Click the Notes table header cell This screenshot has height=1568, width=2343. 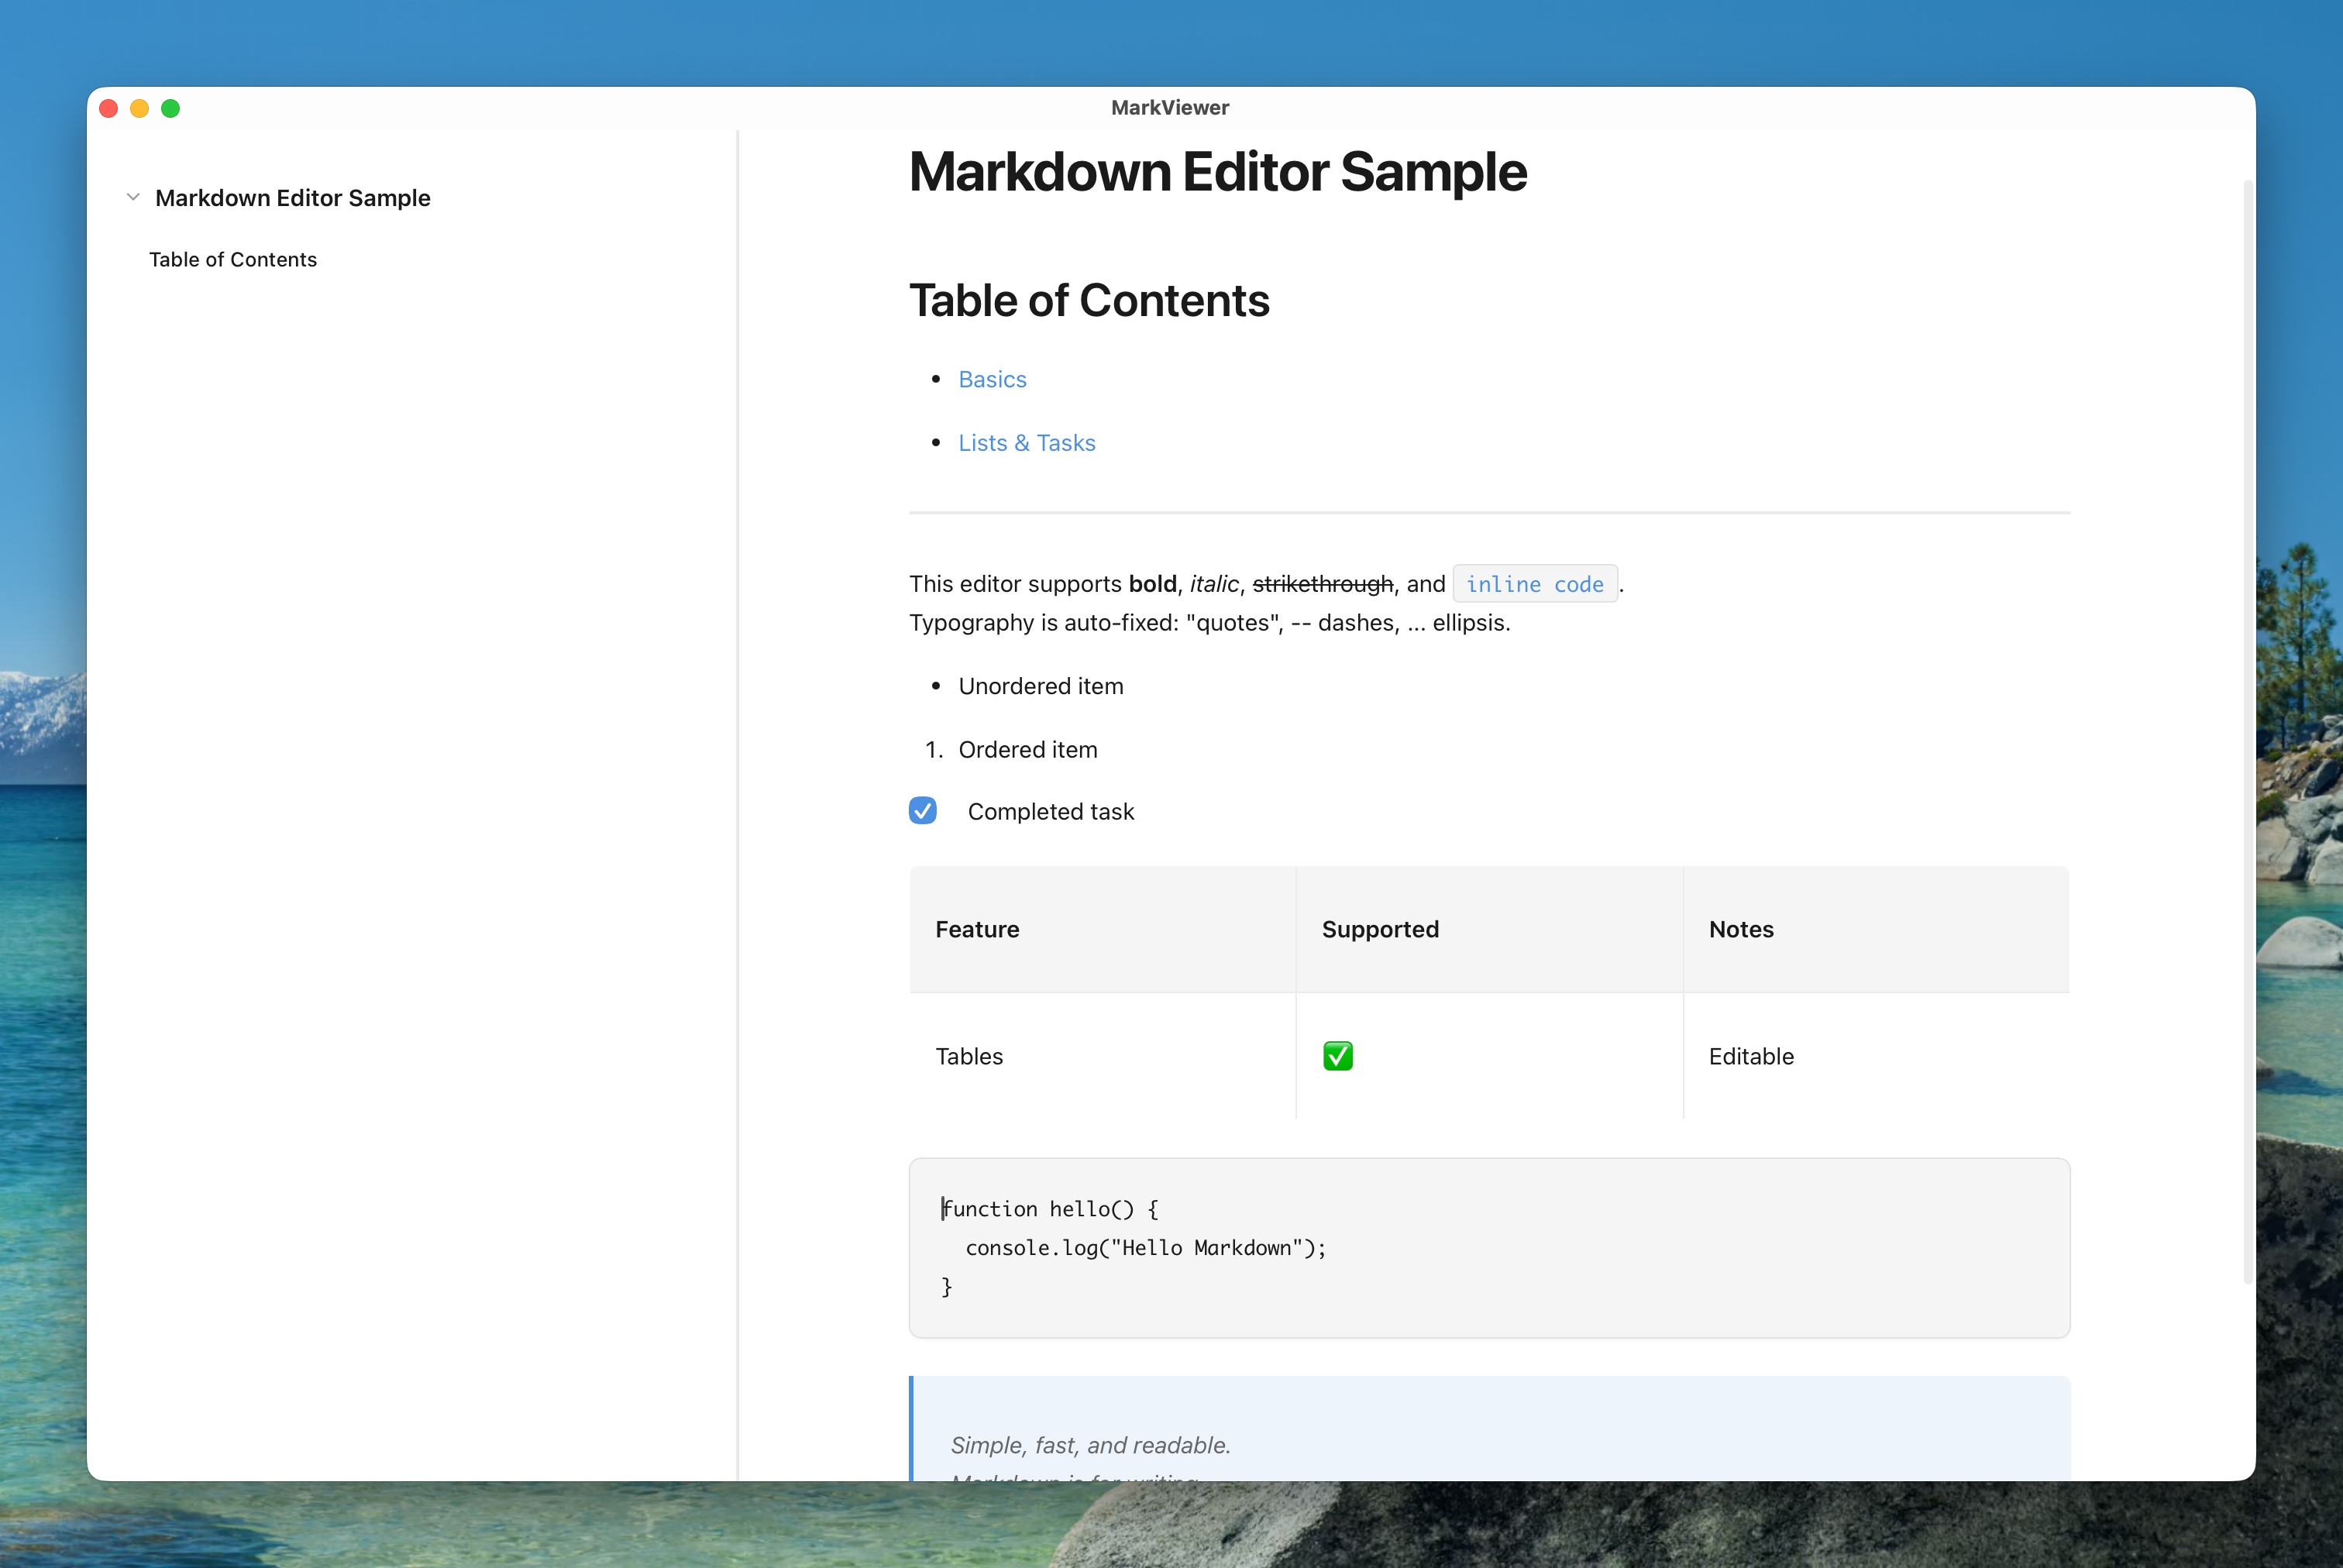click(x=1741, y=929)
